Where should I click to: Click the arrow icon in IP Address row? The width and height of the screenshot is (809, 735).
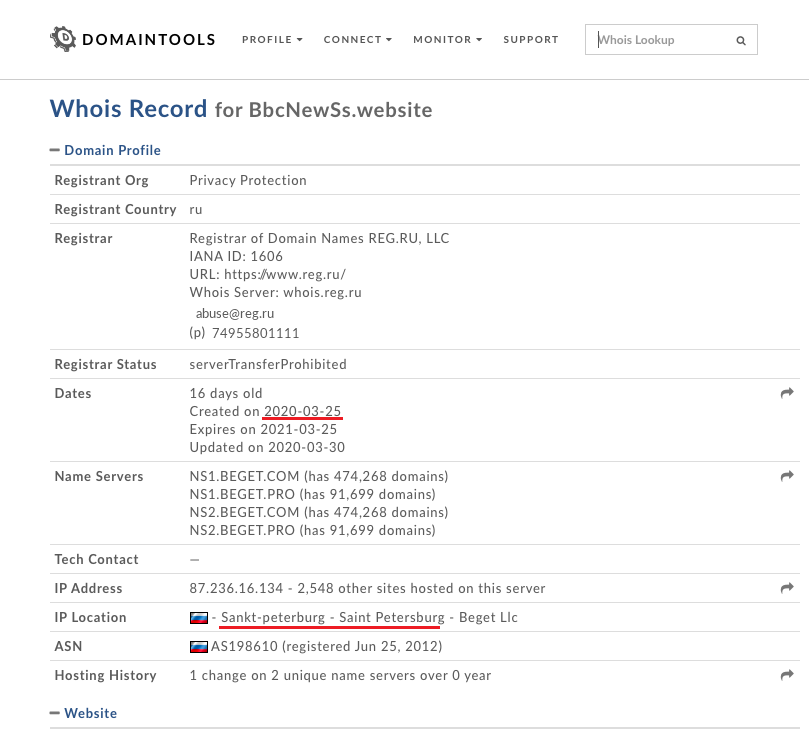786,588
